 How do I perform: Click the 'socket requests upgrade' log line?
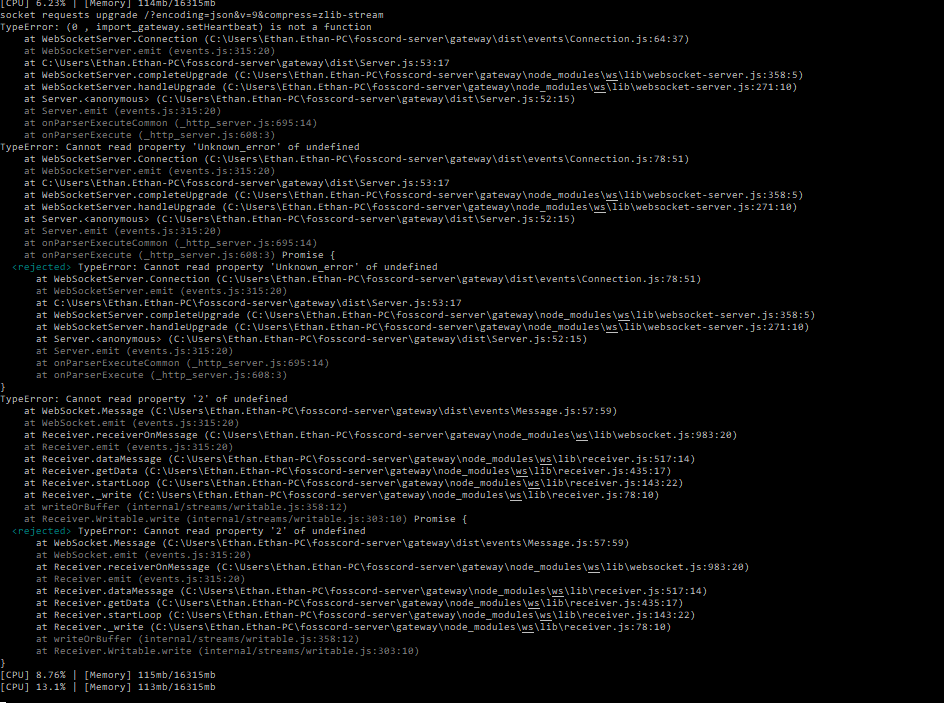[191, 14]
